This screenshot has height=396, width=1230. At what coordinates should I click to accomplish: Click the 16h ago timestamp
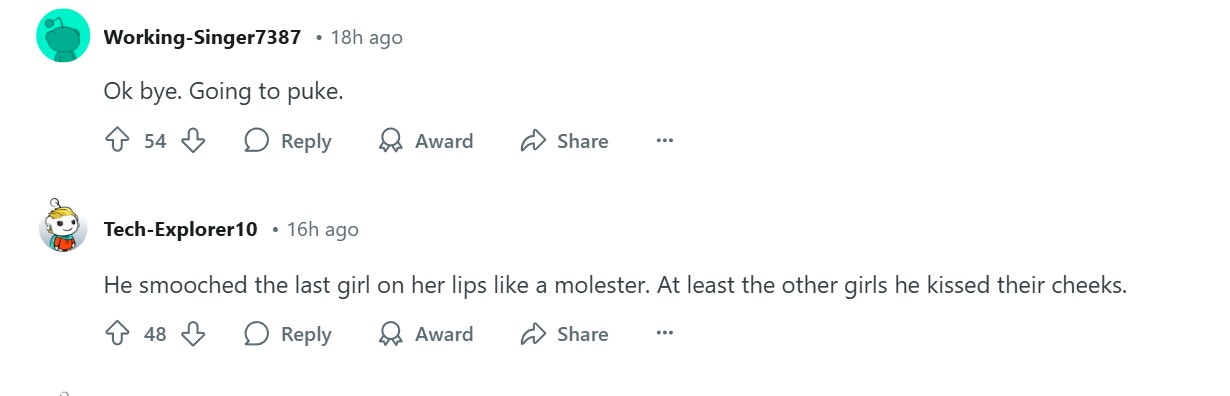[322, 229]
